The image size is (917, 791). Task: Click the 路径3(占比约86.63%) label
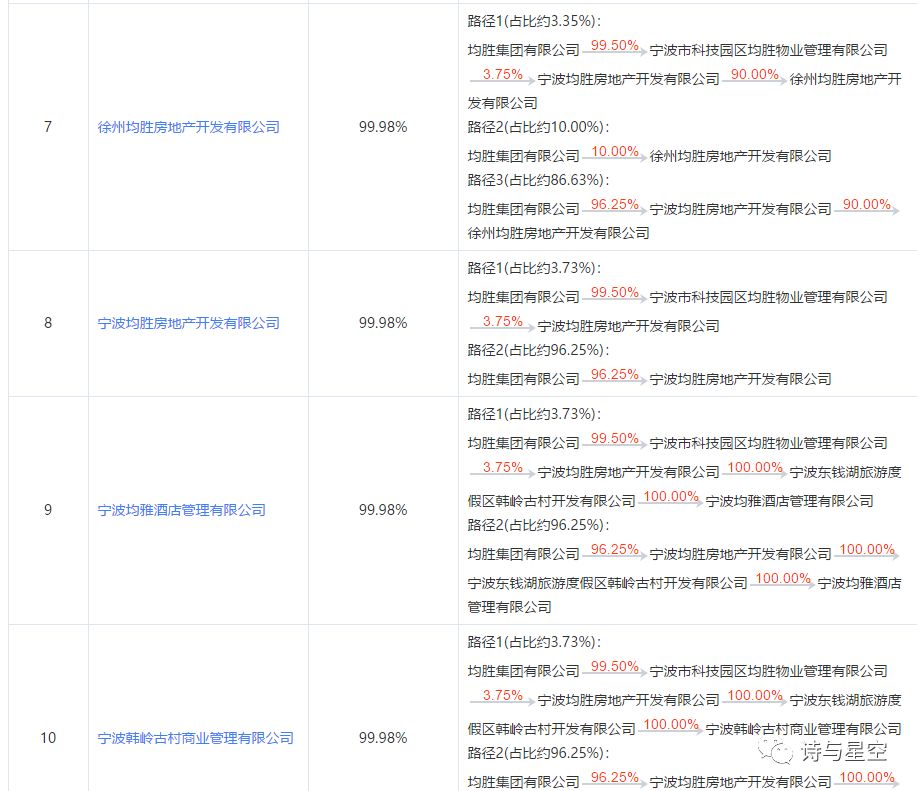point(538,180)
